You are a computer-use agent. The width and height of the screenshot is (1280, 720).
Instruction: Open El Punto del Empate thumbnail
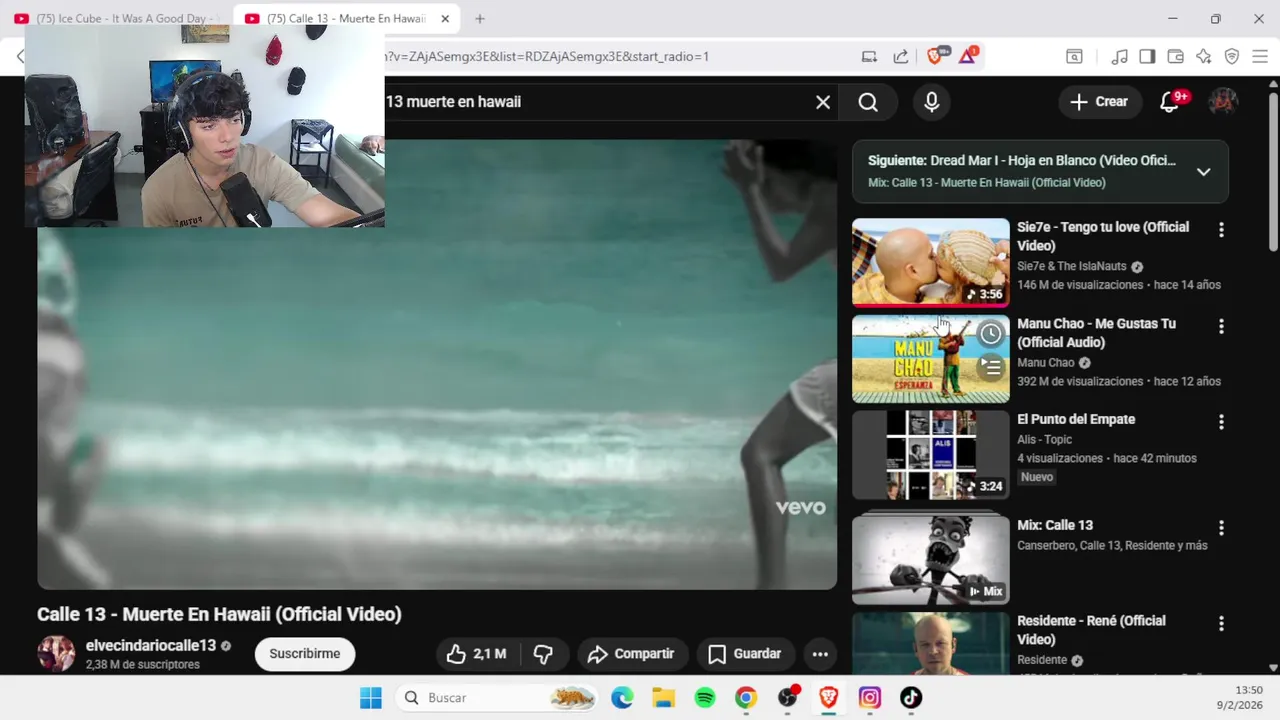(931, 455)
